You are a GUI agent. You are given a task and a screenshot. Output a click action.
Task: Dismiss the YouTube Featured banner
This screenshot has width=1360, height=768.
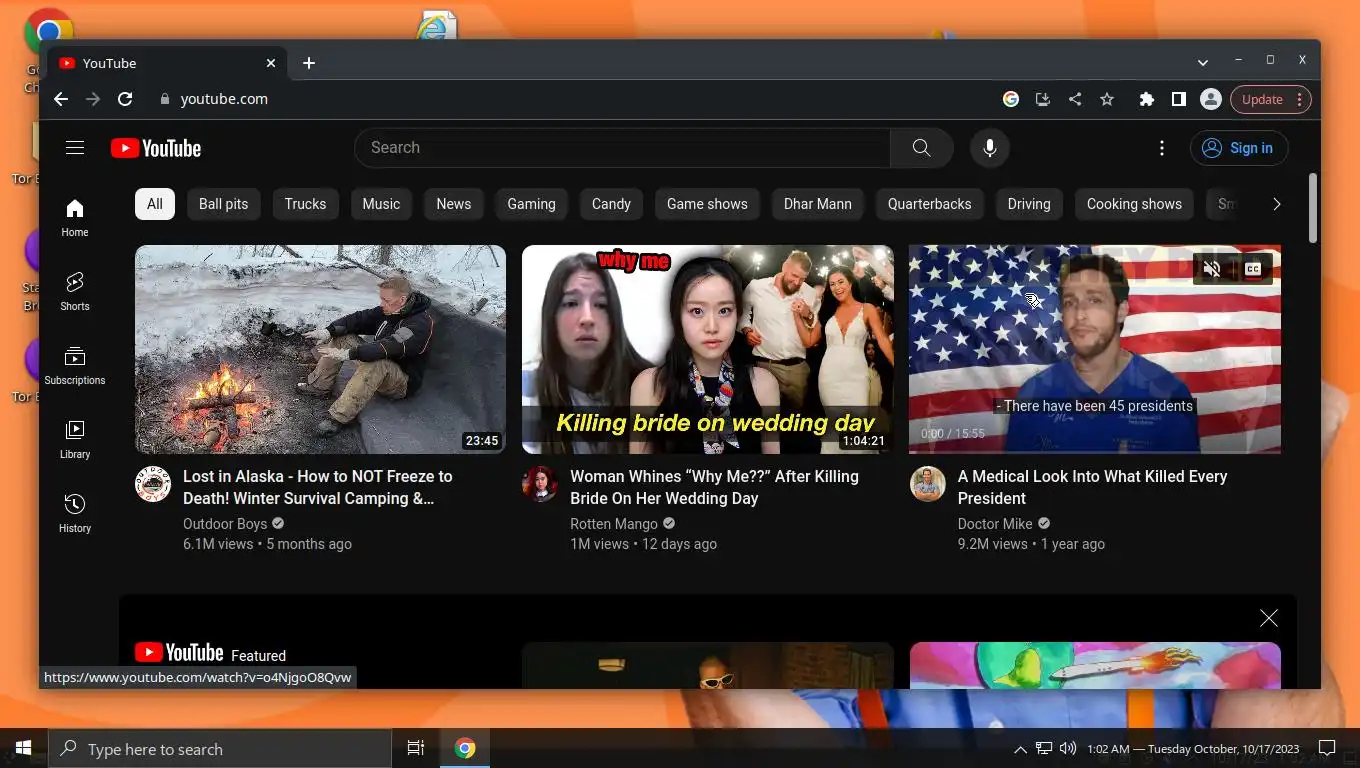1269,618
